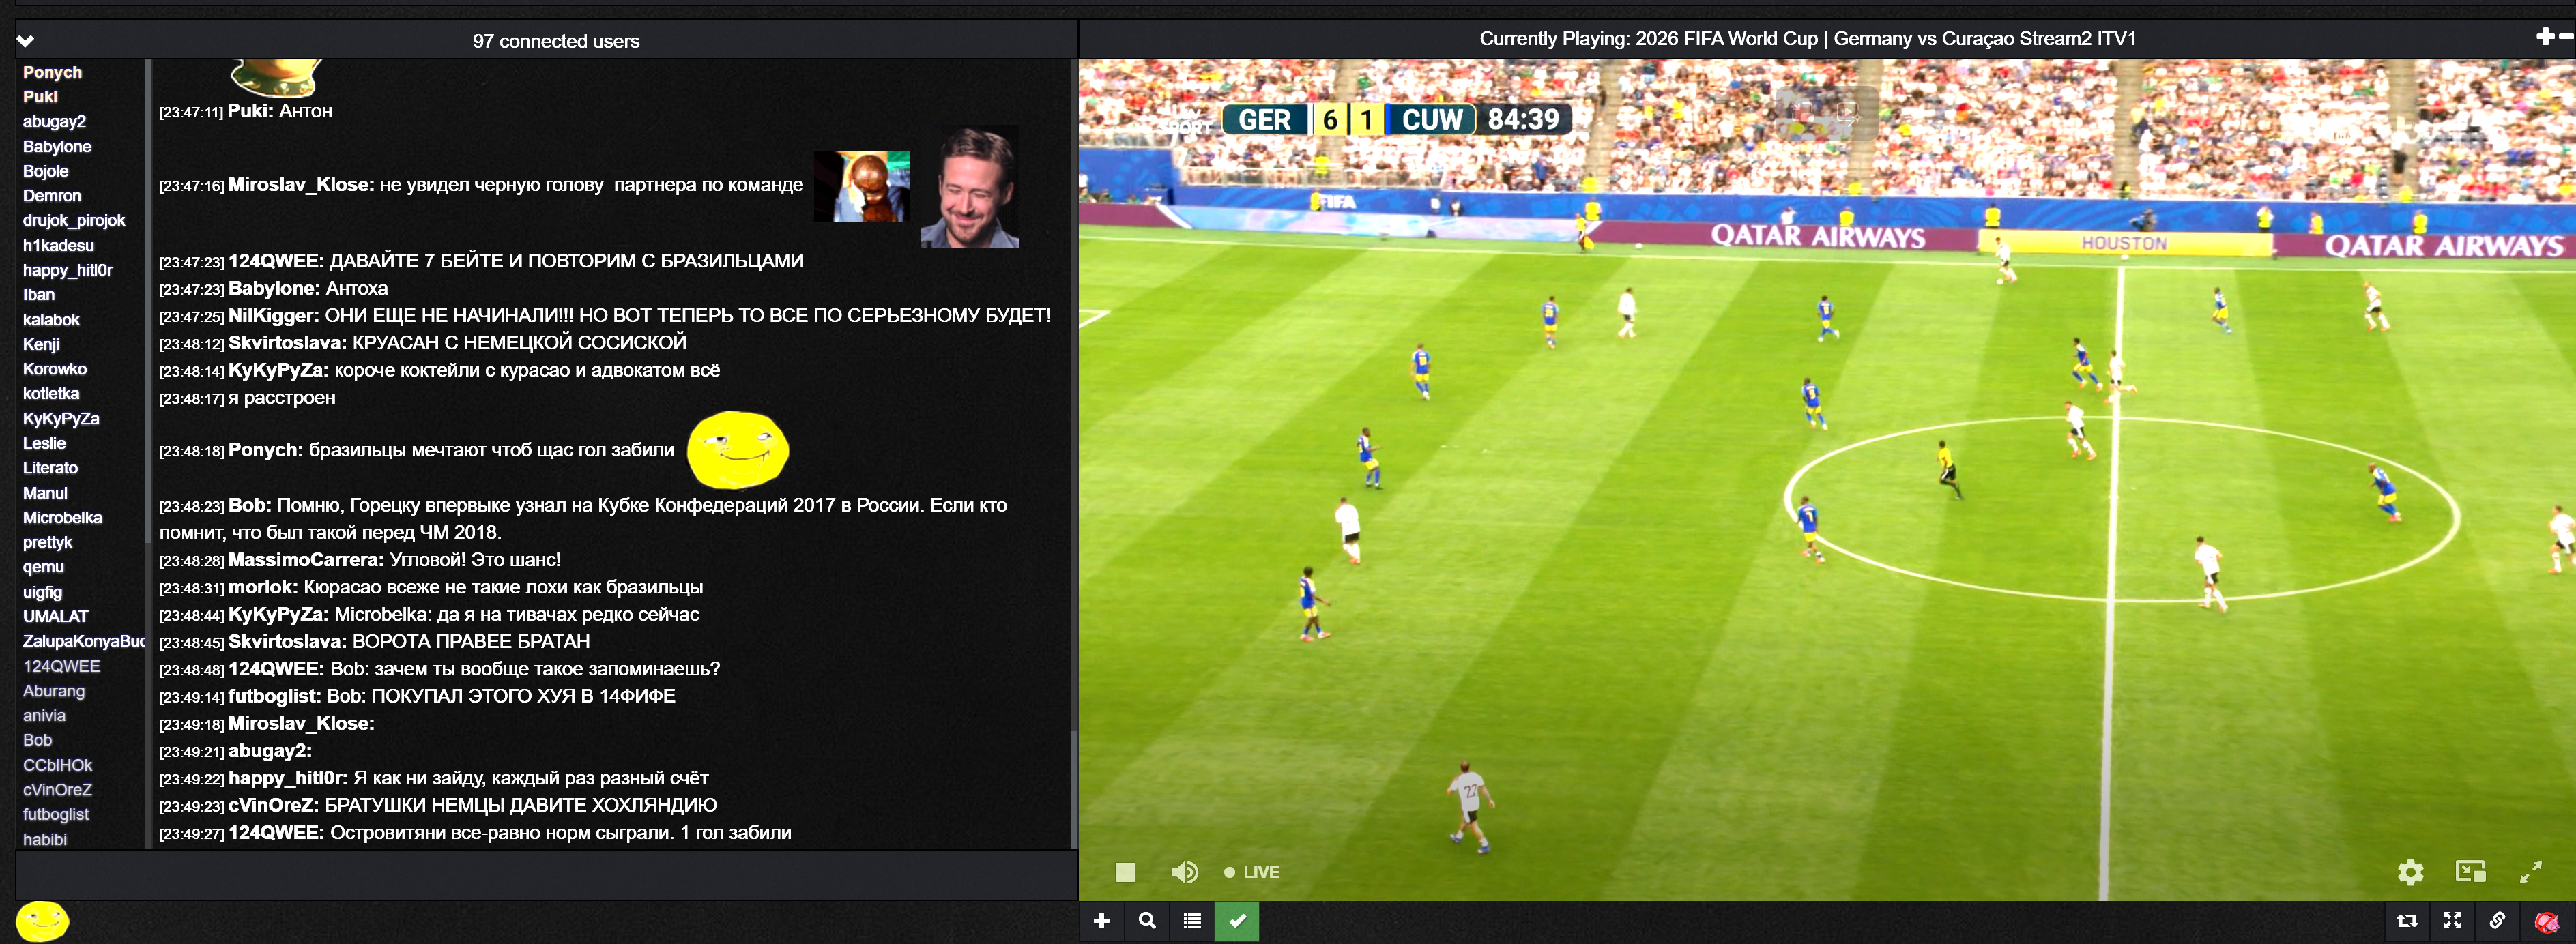Enter fullscreen using the player arrows icon

[x=2530, y=872]
